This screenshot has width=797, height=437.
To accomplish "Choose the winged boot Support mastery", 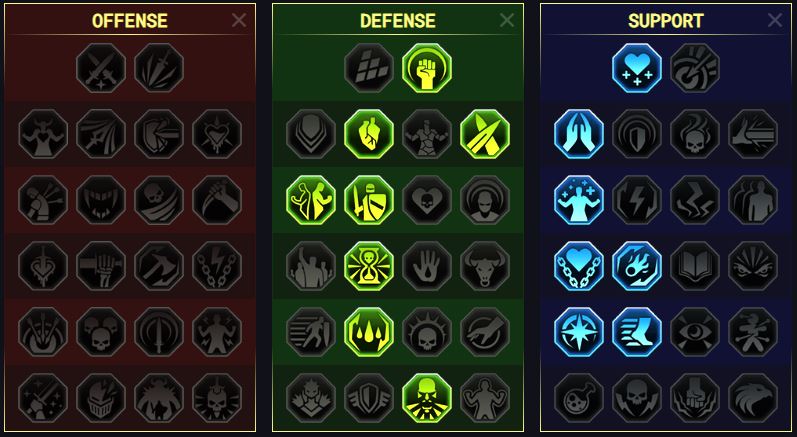I will (637, 332).
